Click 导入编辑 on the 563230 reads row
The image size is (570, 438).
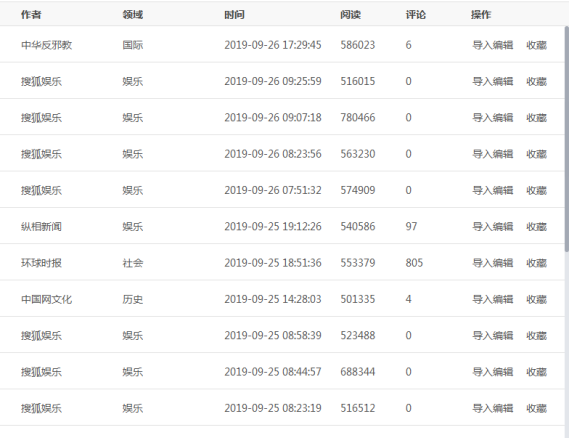click(493, 154)
